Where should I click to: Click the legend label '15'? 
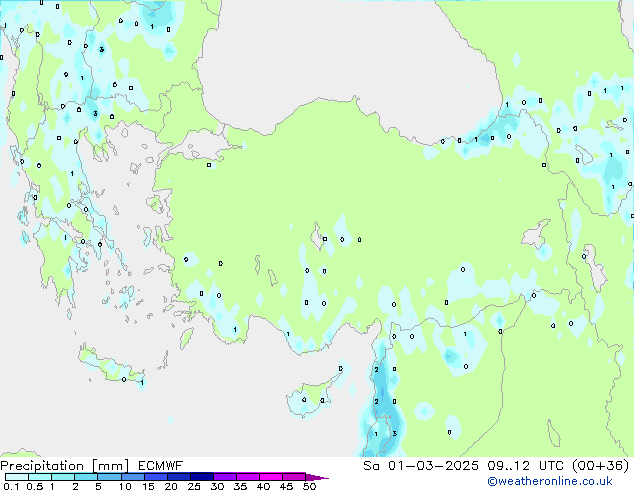click(x=148, y=486)
